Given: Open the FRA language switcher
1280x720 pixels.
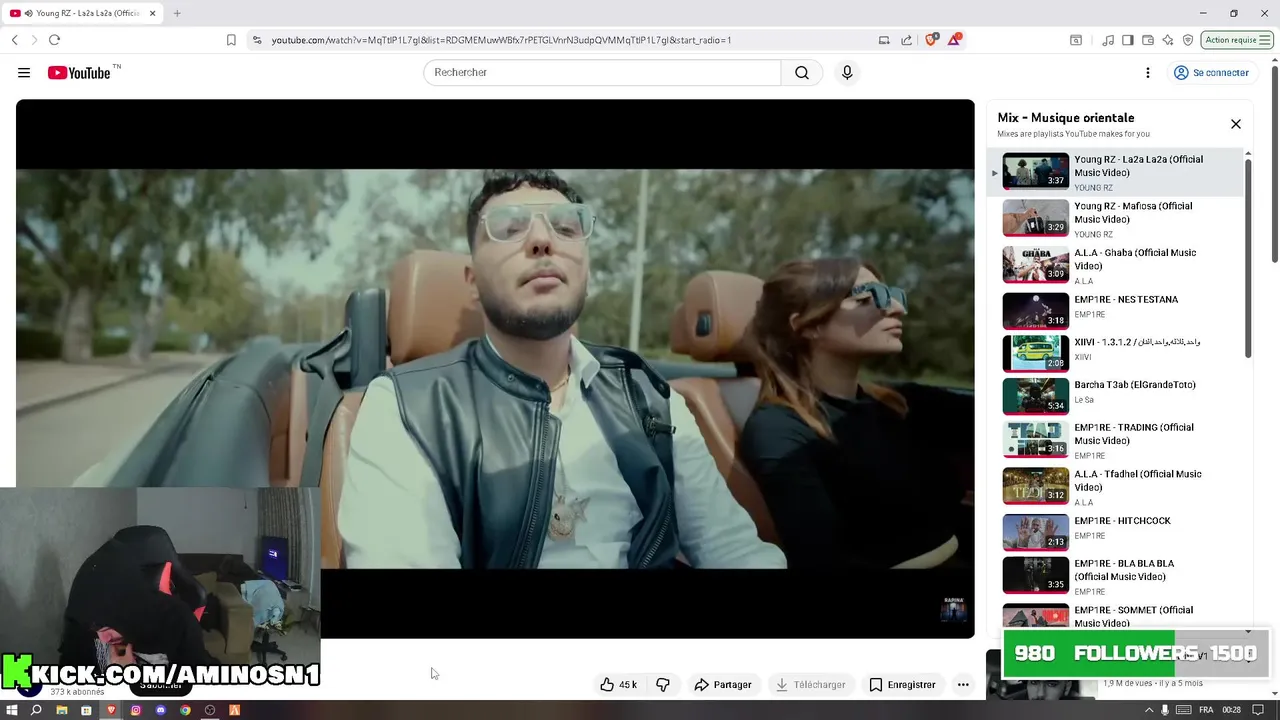Looking at the screenshot, I should click(1206, 710).
